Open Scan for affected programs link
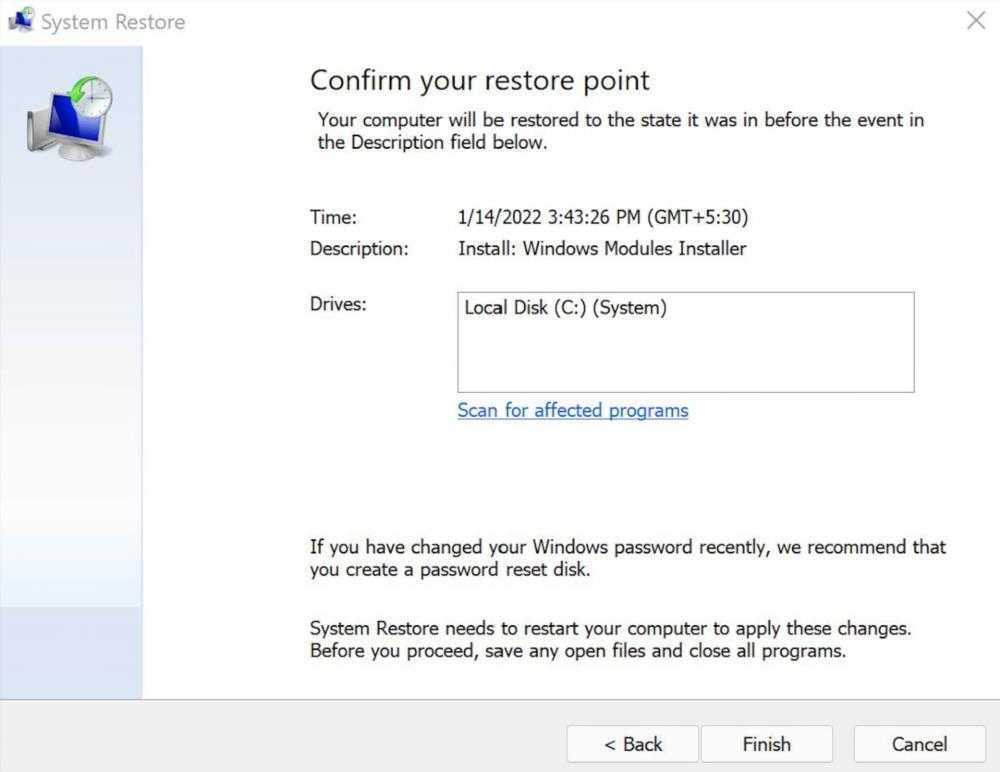This screenshot has width=1000, height=772. (x=572, y=410)
